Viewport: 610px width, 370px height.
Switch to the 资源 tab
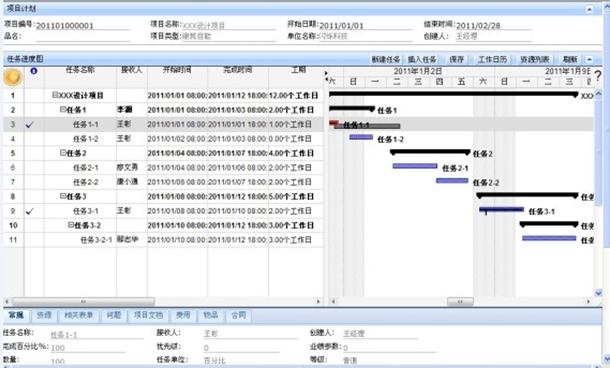pyautogui.click(x=44, y=315)
